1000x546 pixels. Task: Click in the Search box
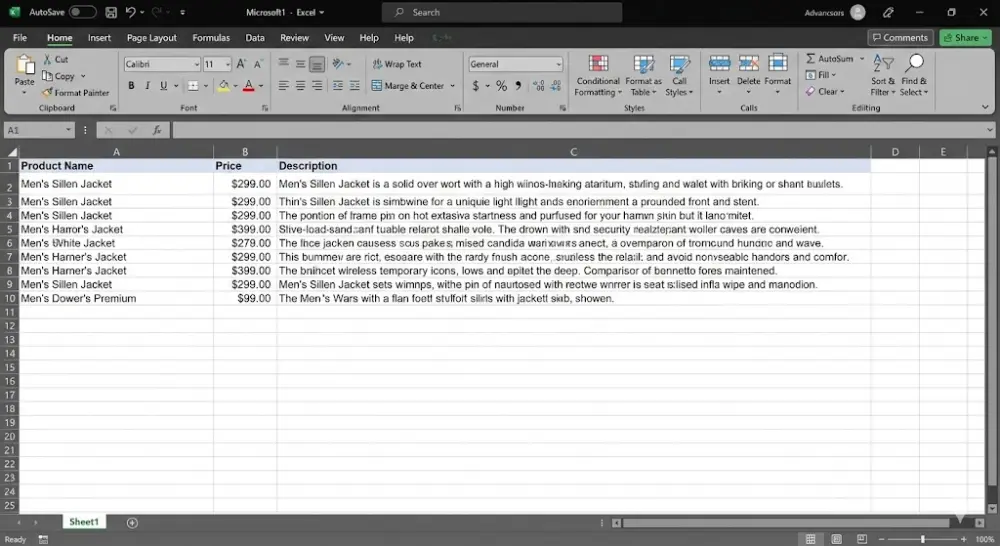pyautogui.click(x=502, y=12)
